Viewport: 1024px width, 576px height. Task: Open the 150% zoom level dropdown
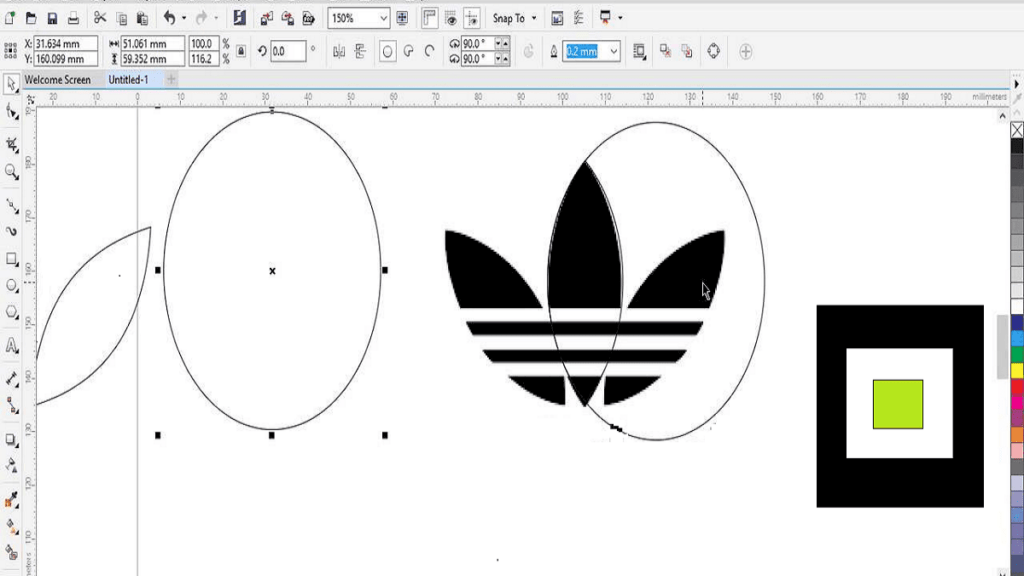[x=384, y=17]
